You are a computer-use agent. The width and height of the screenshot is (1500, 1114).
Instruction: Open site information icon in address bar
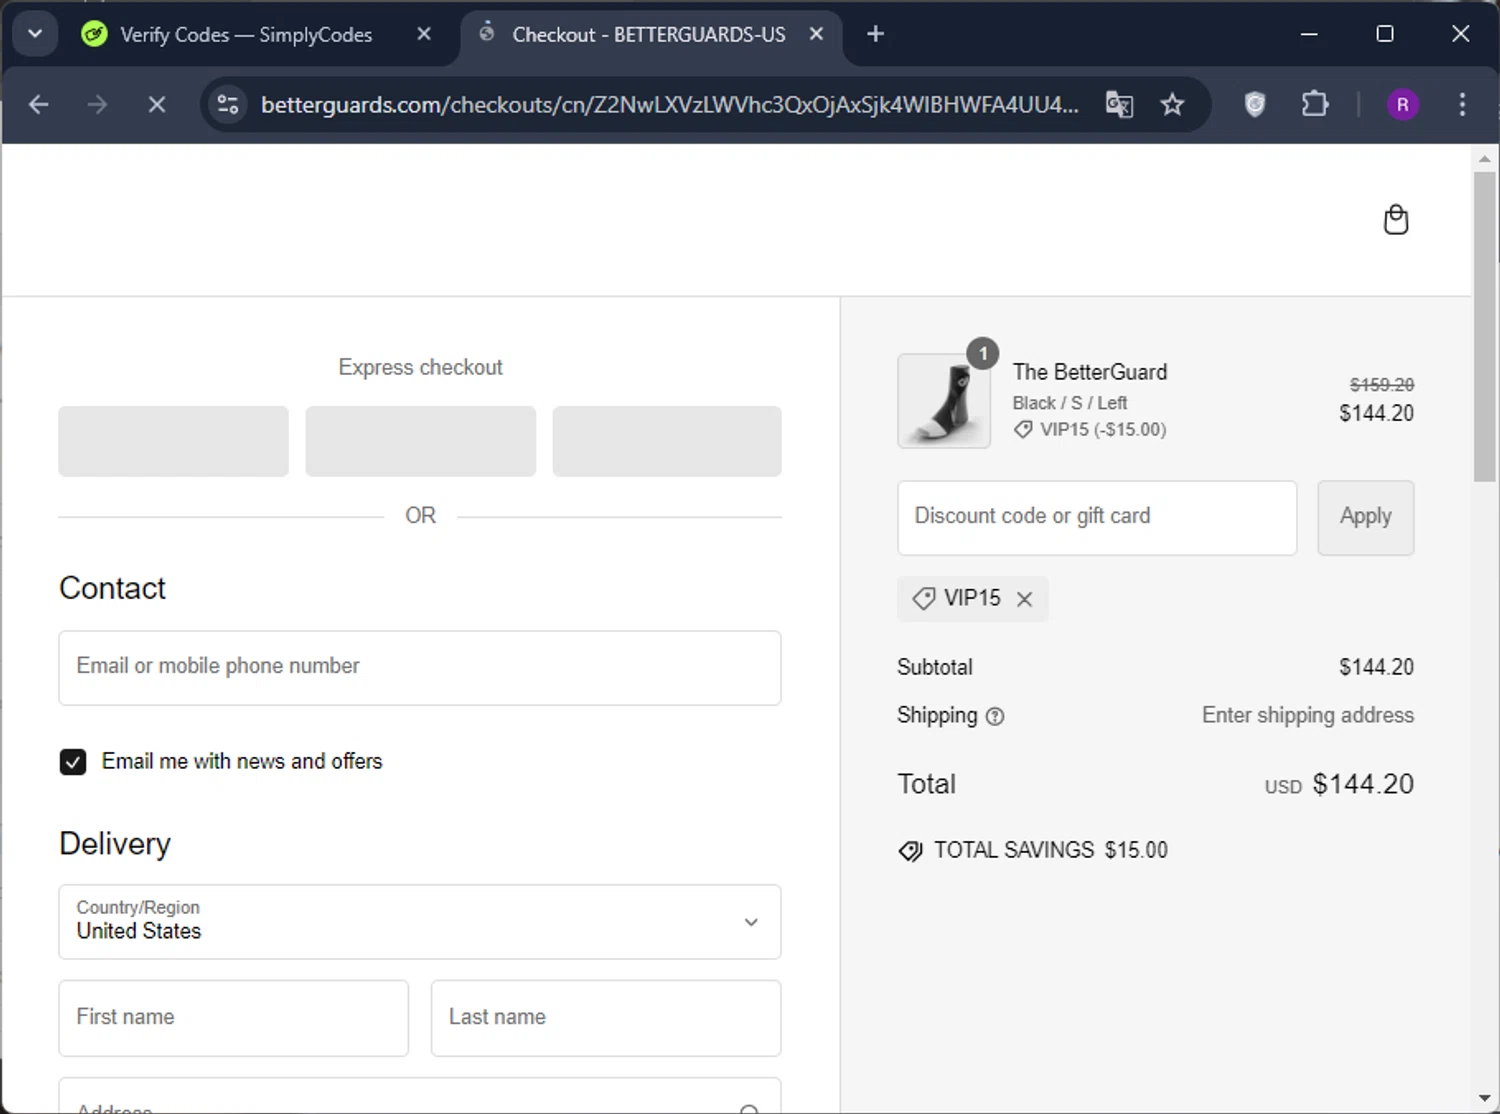[x=228, y=104]
